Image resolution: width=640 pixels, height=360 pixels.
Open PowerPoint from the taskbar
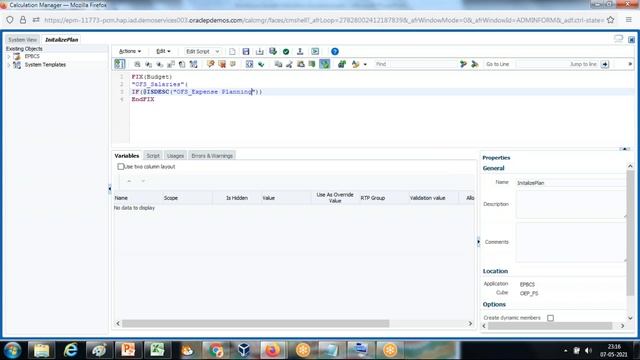pyautogui.click(x=128, y=350)
